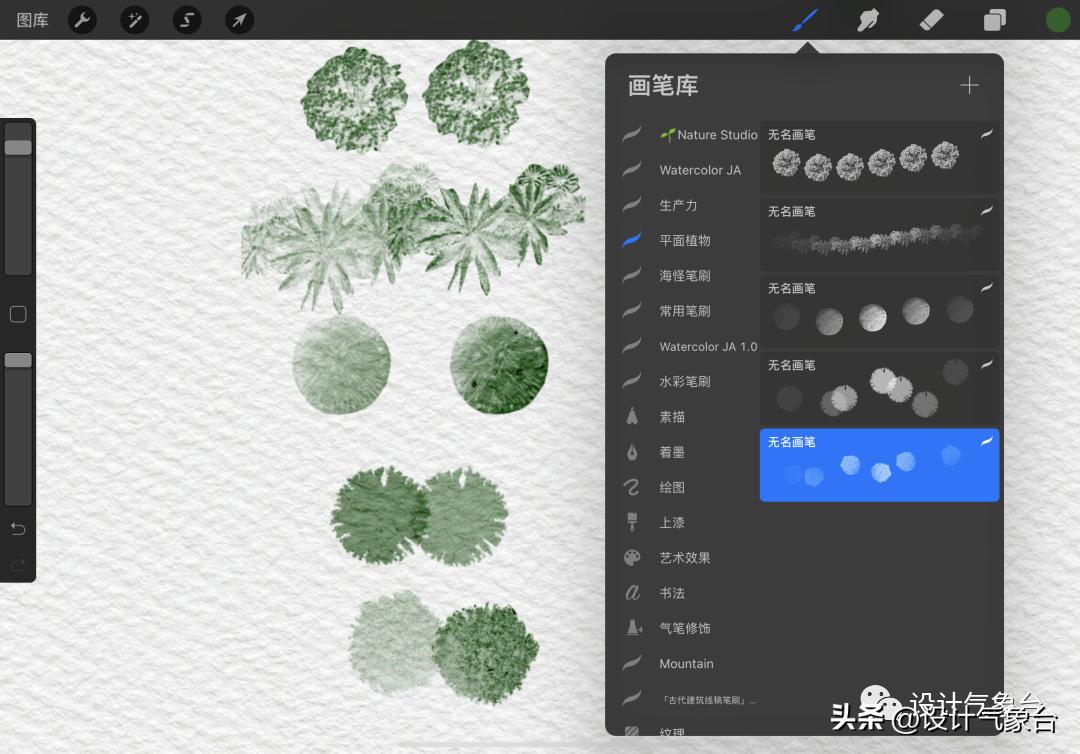Select the highlighted blue 无名画笔 brush

click(879, 465)
